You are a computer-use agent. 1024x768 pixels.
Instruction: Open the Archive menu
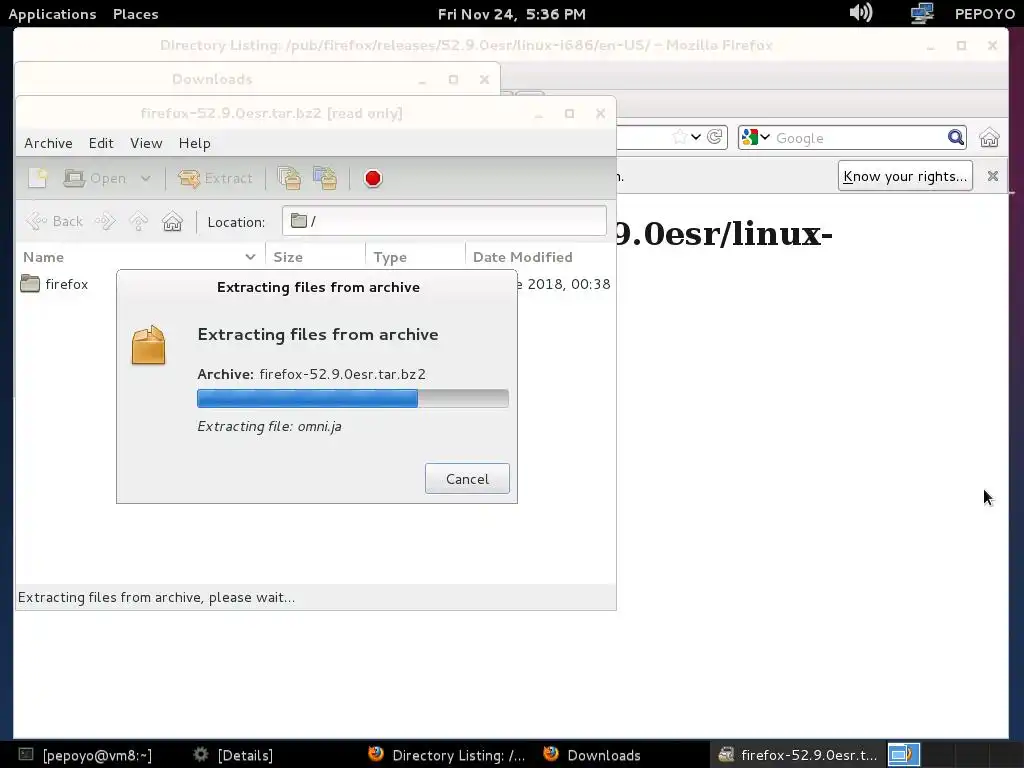48,143
